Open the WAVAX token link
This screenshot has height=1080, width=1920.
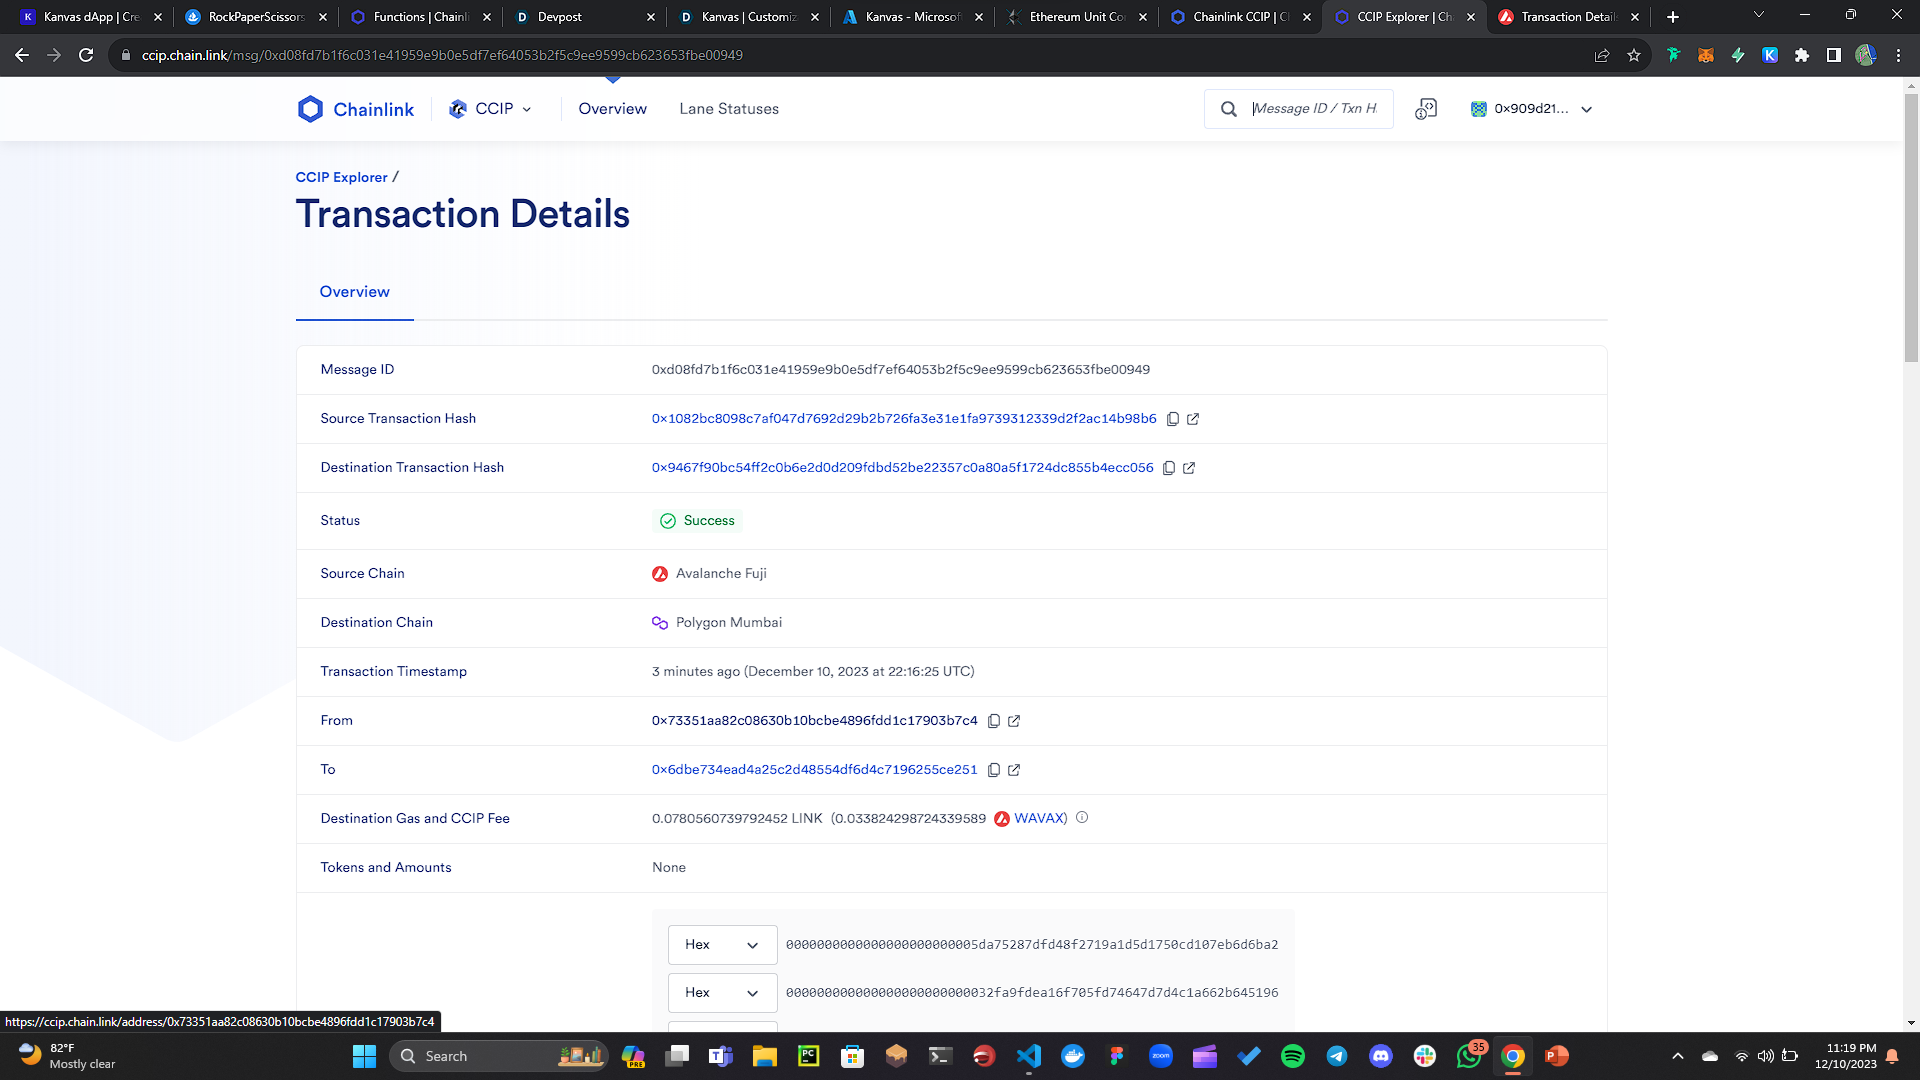[1039, 818]
